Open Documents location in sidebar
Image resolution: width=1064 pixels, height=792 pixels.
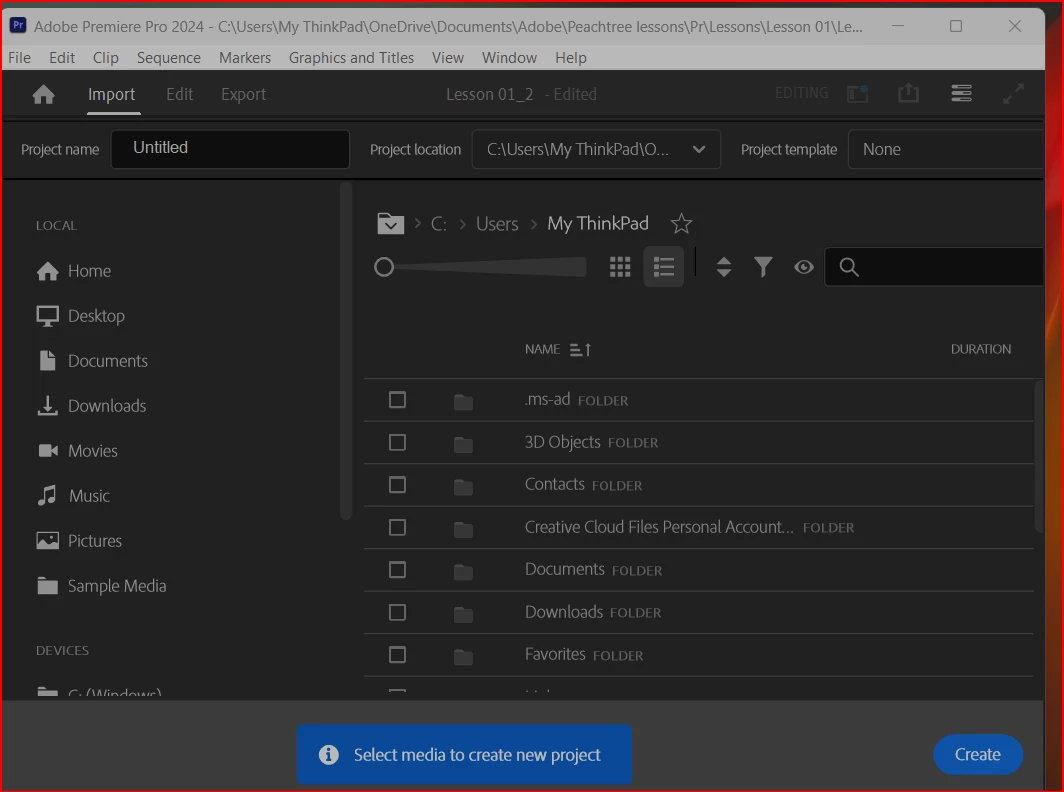tap(92, 360)
